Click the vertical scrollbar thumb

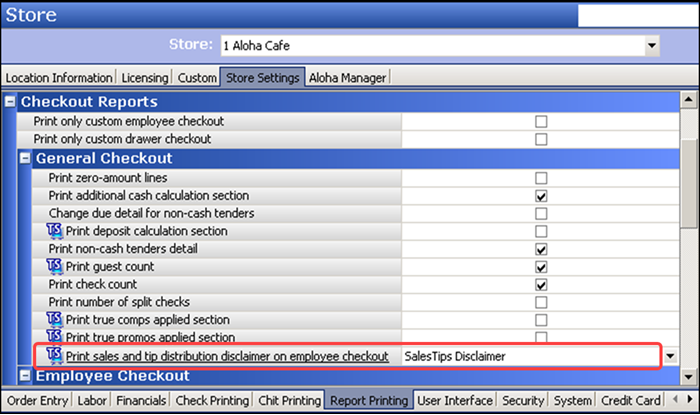(688, 184)
